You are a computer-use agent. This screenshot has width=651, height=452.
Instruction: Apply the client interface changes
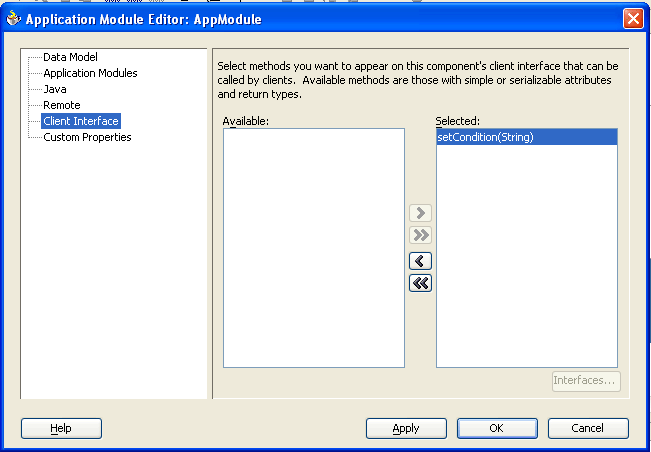[406, 428]
